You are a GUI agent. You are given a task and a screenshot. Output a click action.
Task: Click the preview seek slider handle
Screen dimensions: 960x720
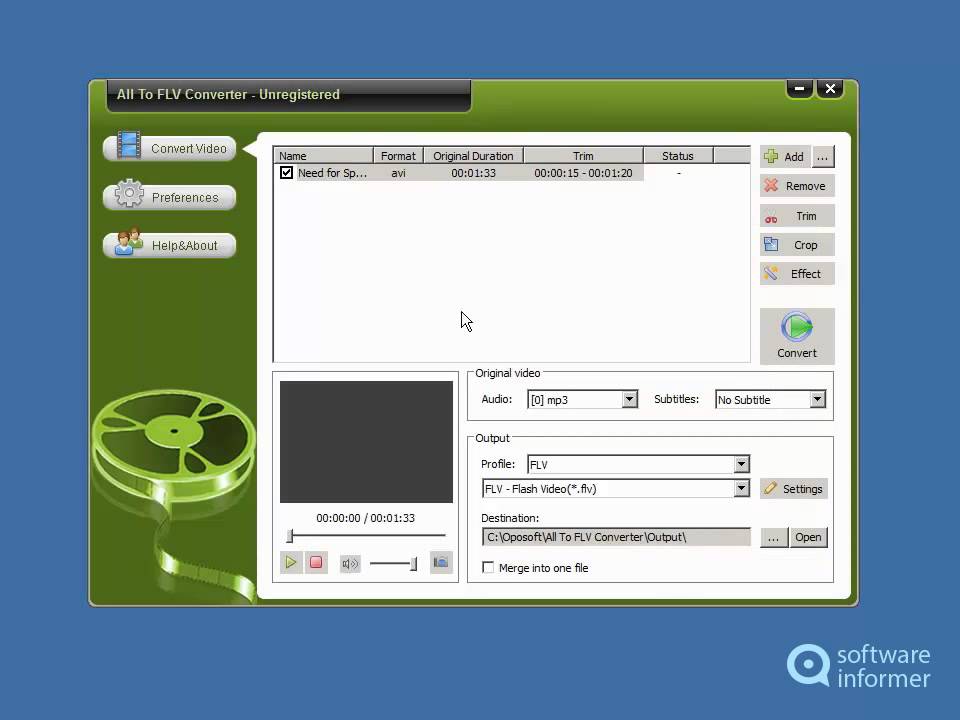290,536
